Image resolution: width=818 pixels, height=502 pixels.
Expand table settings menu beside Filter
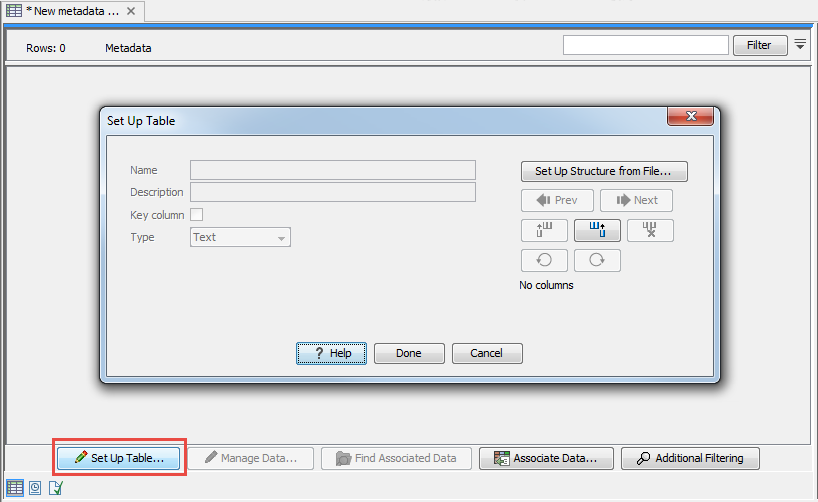tap(800, 45)
